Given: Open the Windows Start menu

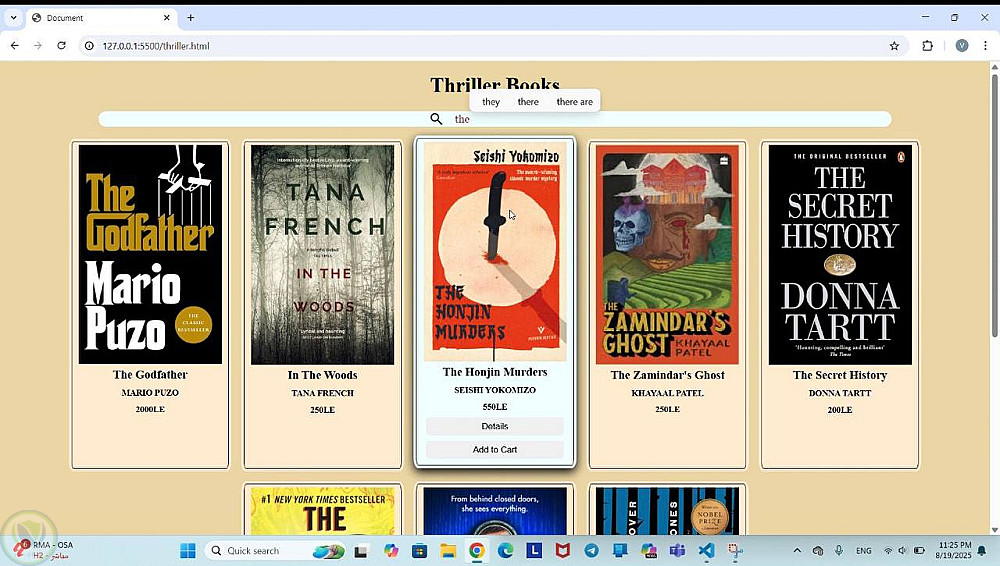Looking at the screenshot, I should pos(188,551).
